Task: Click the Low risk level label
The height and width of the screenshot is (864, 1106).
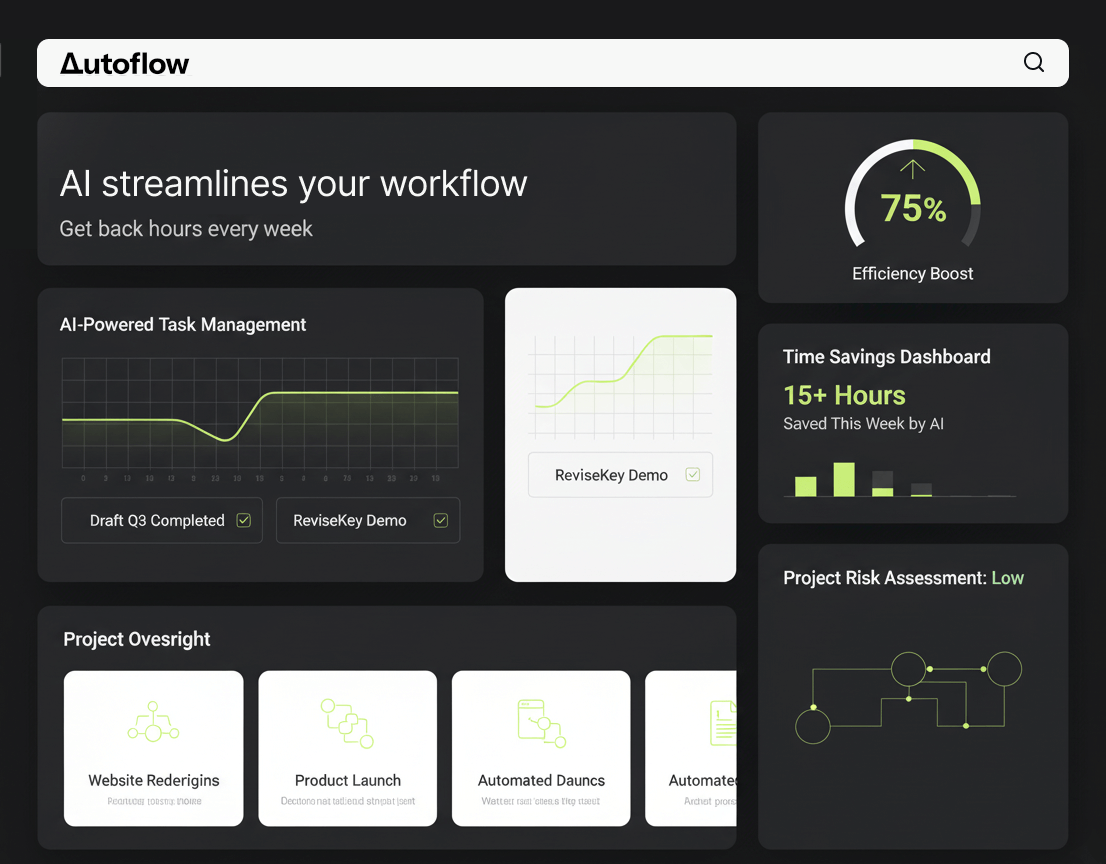Action: tap(1007, 578)
